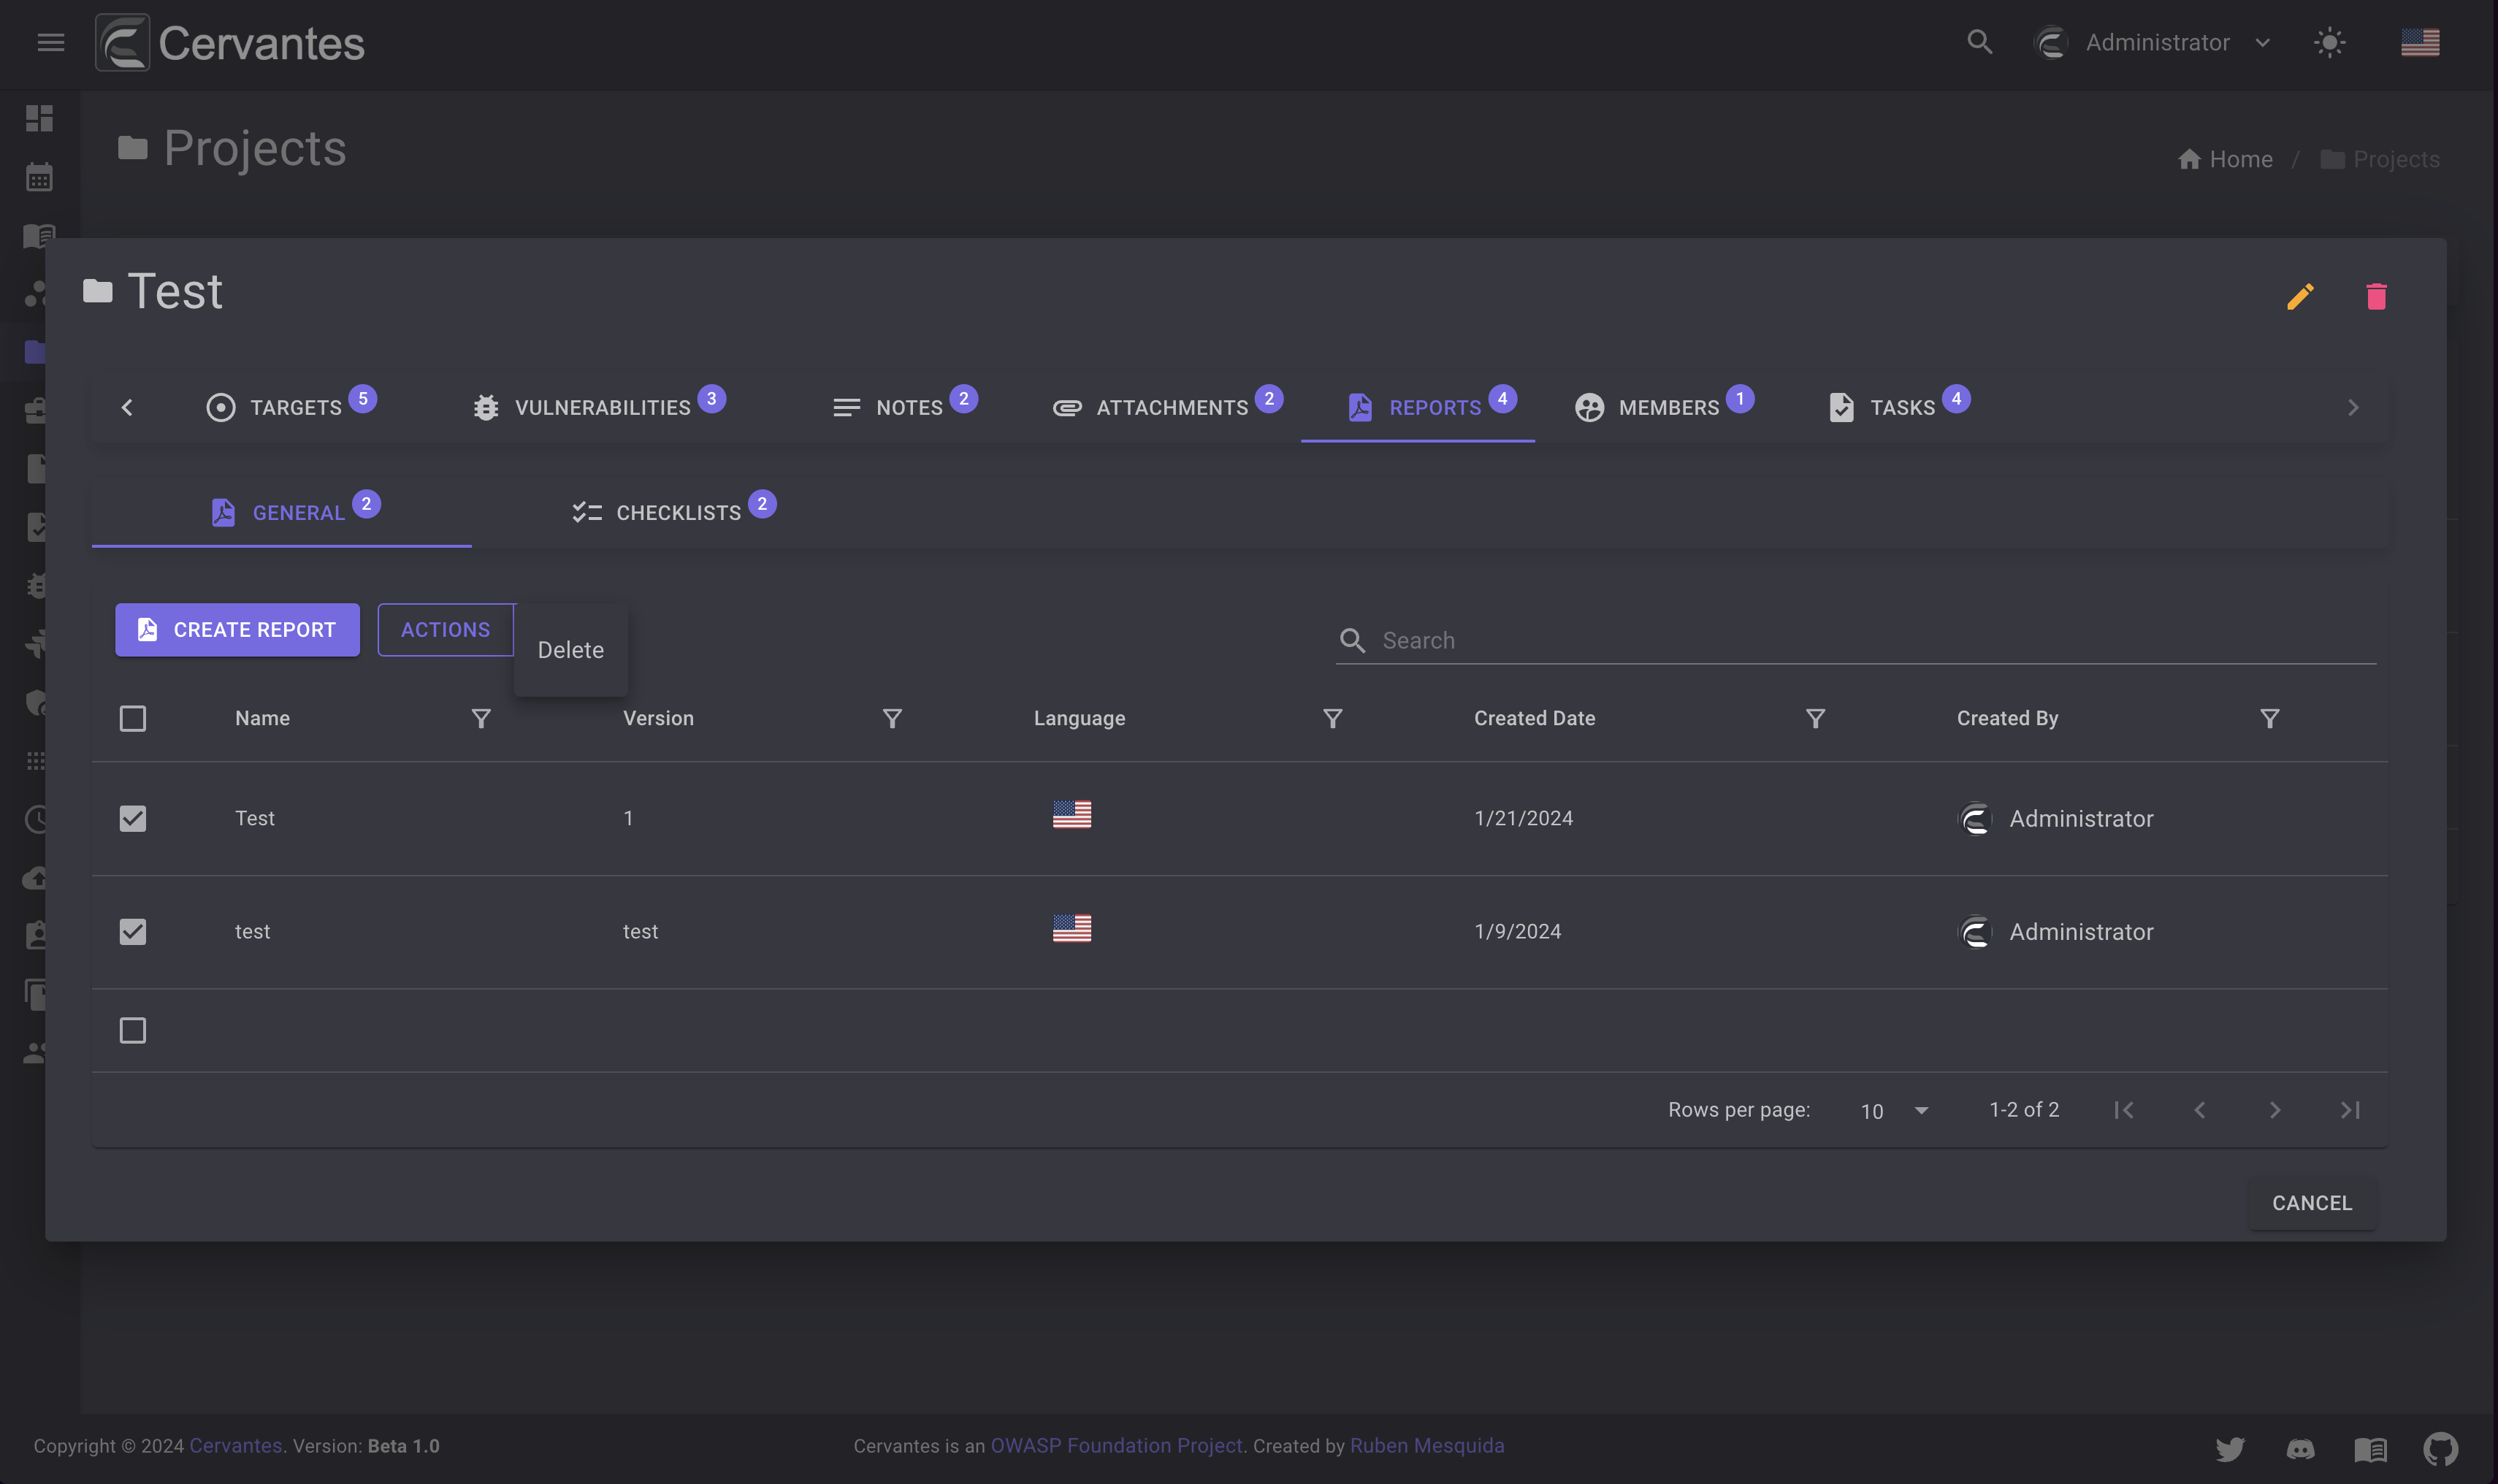Screen dimensions: 2498x1484
Task: Choose Delete from the Actions menu
Action: coord(570,649)
